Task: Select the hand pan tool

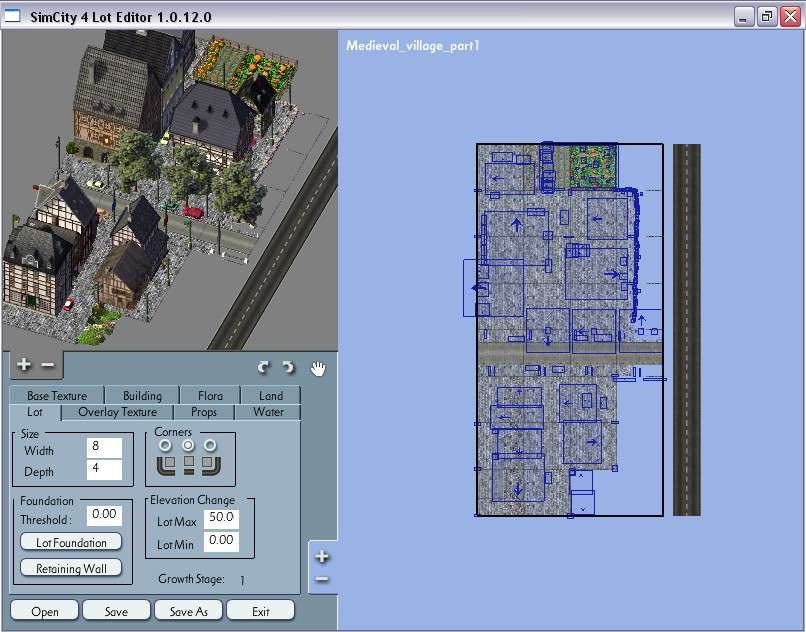Action: (318, 368)
